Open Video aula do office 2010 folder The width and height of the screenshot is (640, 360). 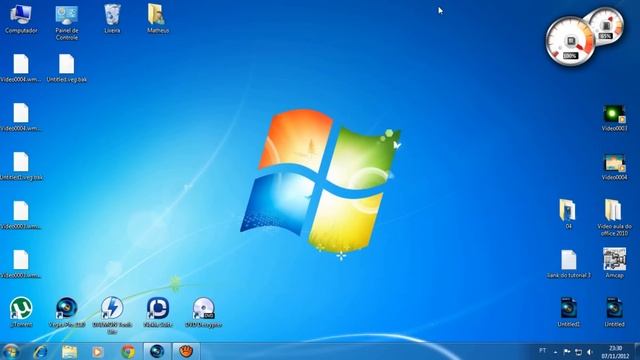pyautogui.click(x=614, y=218)
